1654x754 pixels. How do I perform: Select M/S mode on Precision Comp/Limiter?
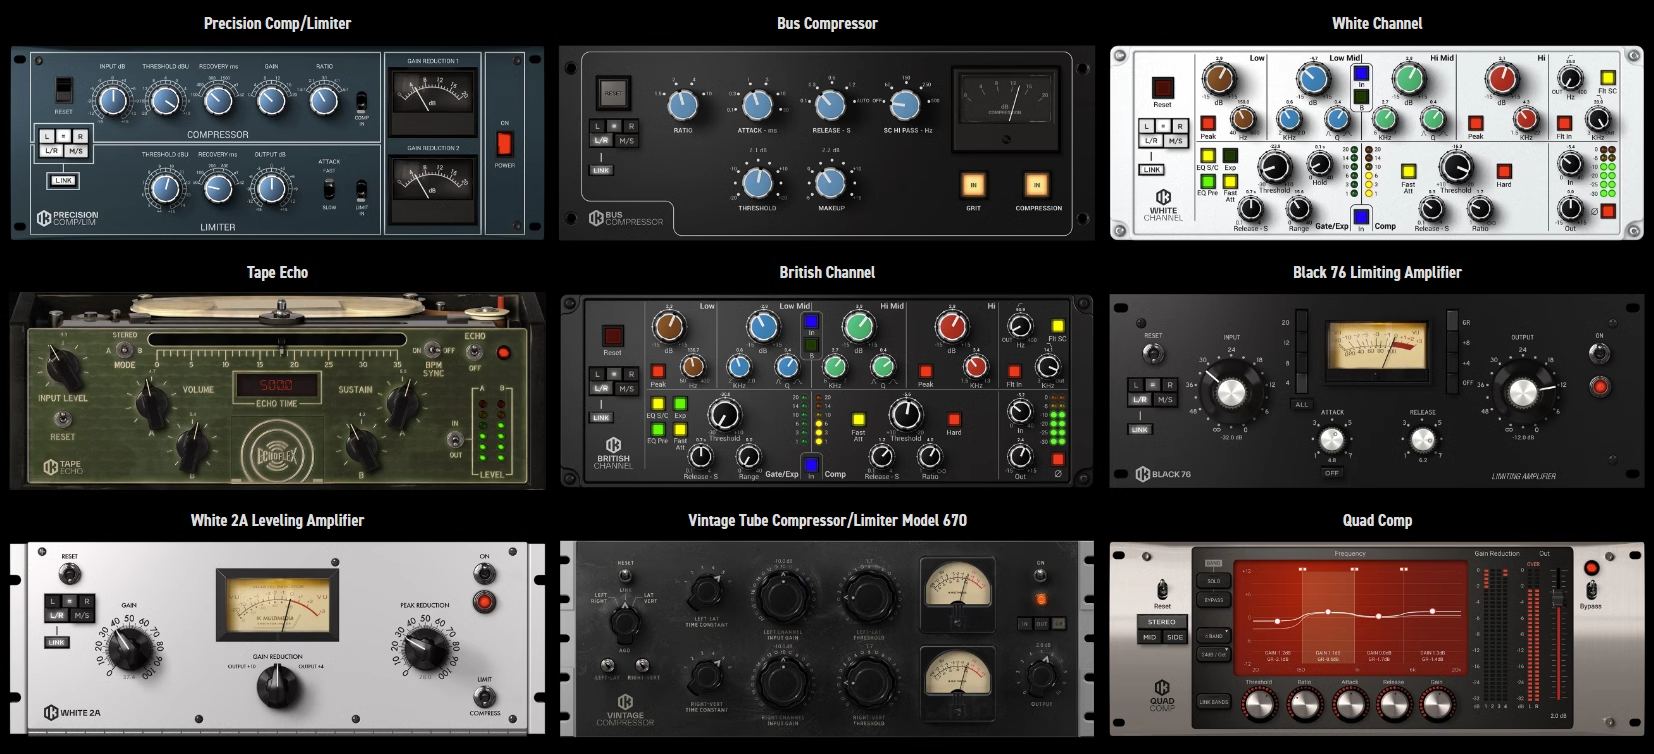pyautogui.click(x=76, y=151)
